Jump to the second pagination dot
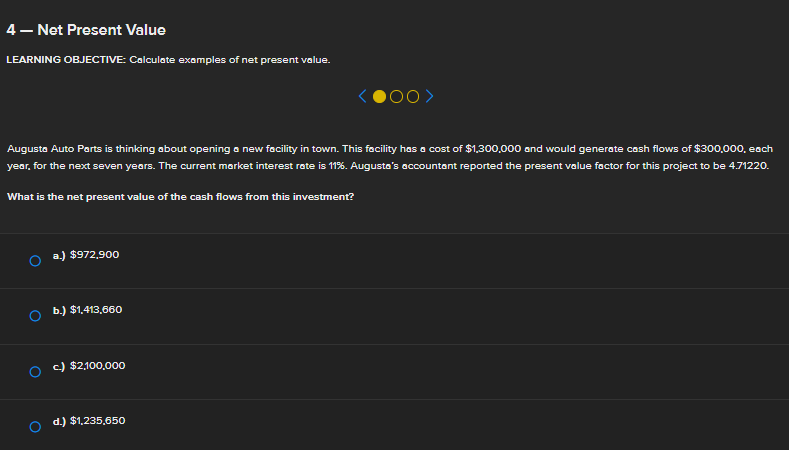Image resolution: width=789 pixels, height=450 pixels. click(397, 97)
